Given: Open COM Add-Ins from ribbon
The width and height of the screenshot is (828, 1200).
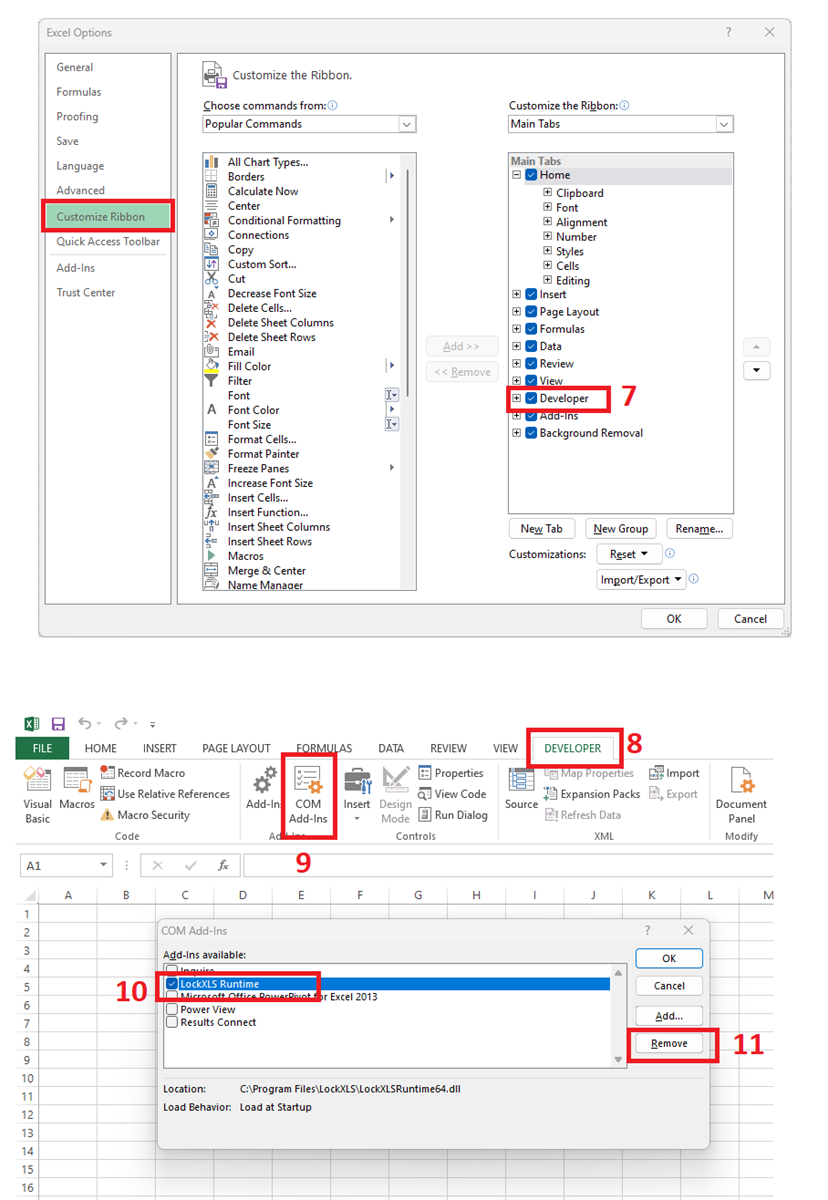Looking at the screenshot, I should pyautogui.click(x=308, y=796).
